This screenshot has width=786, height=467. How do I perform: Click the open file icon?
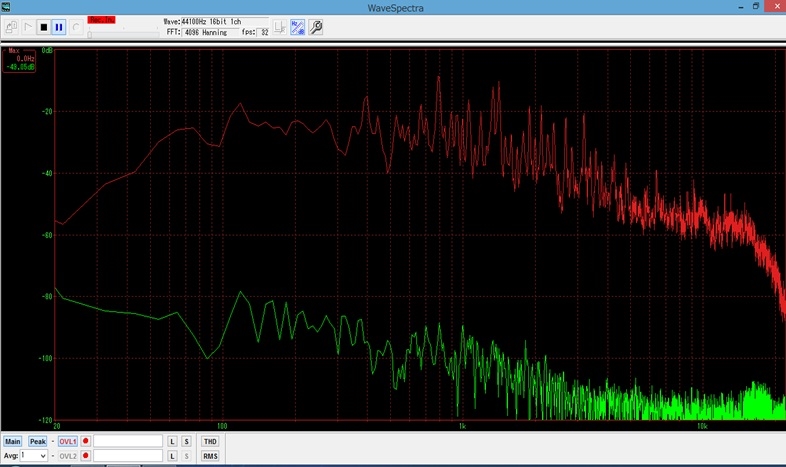11,27
